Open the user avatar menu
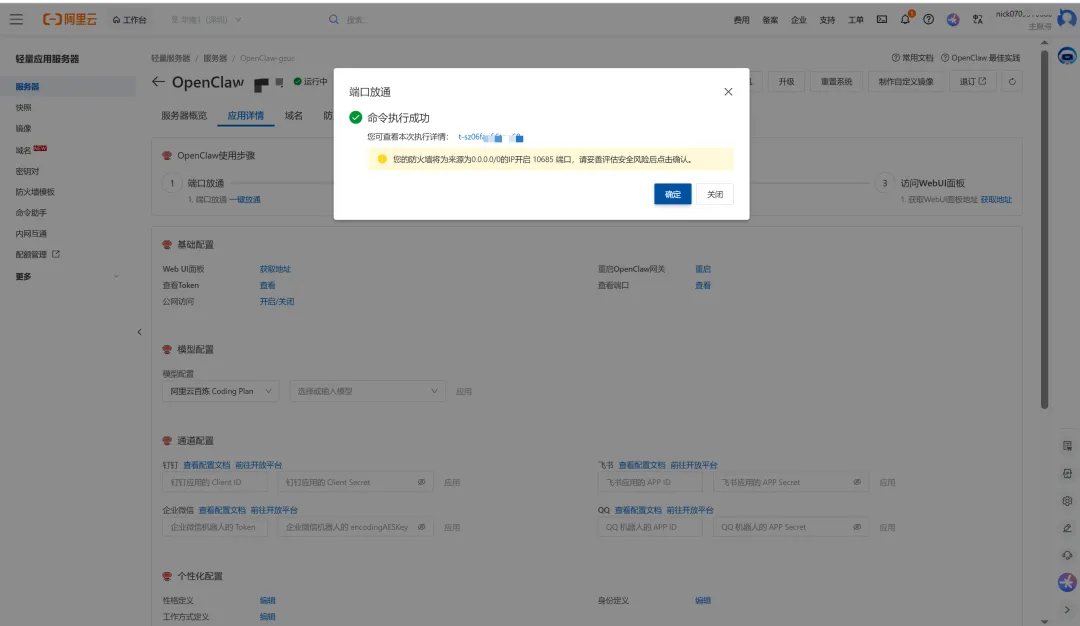Image resolution: width=1080 pixels, height=626 pixels. coord(1067,19)
